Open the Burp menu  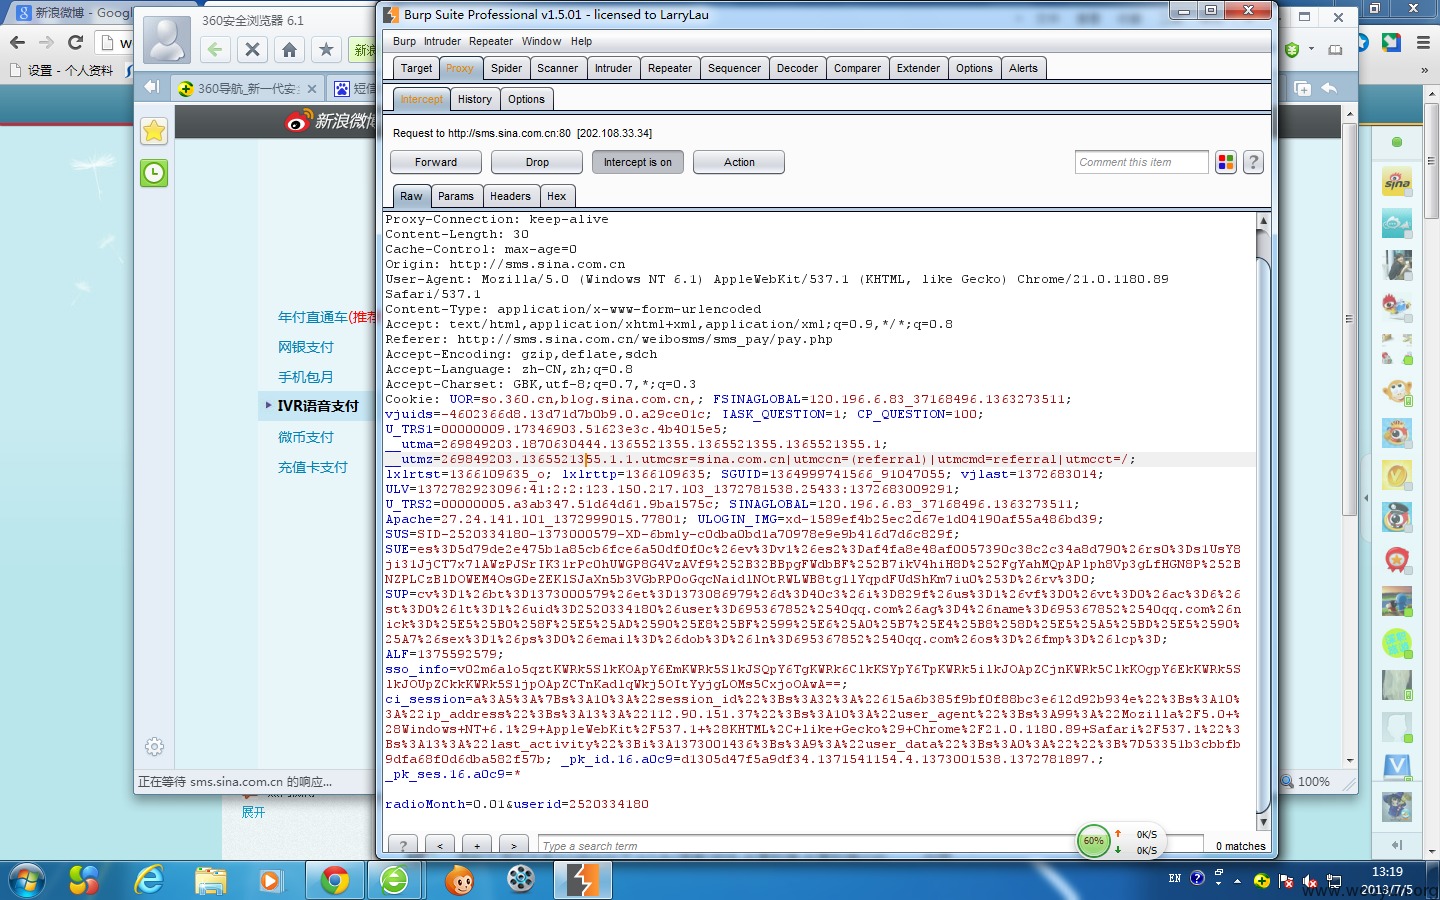(404, 41)
